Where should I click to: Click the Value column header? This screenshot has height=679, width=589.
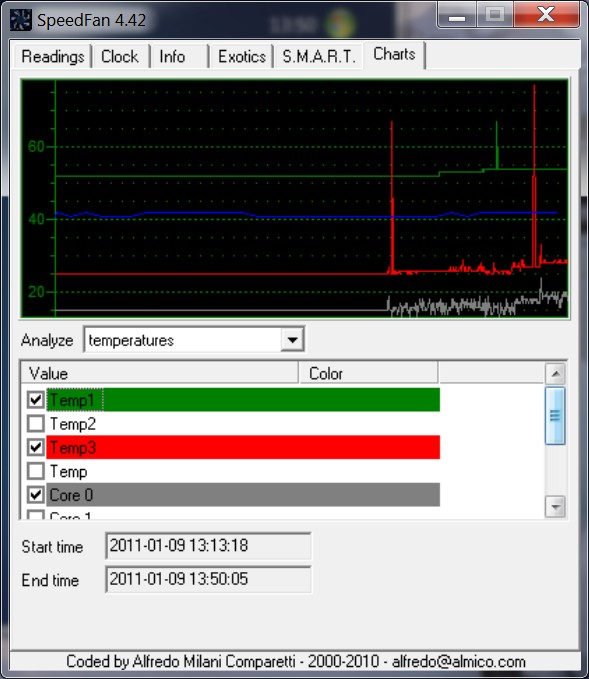click(160, 373)
